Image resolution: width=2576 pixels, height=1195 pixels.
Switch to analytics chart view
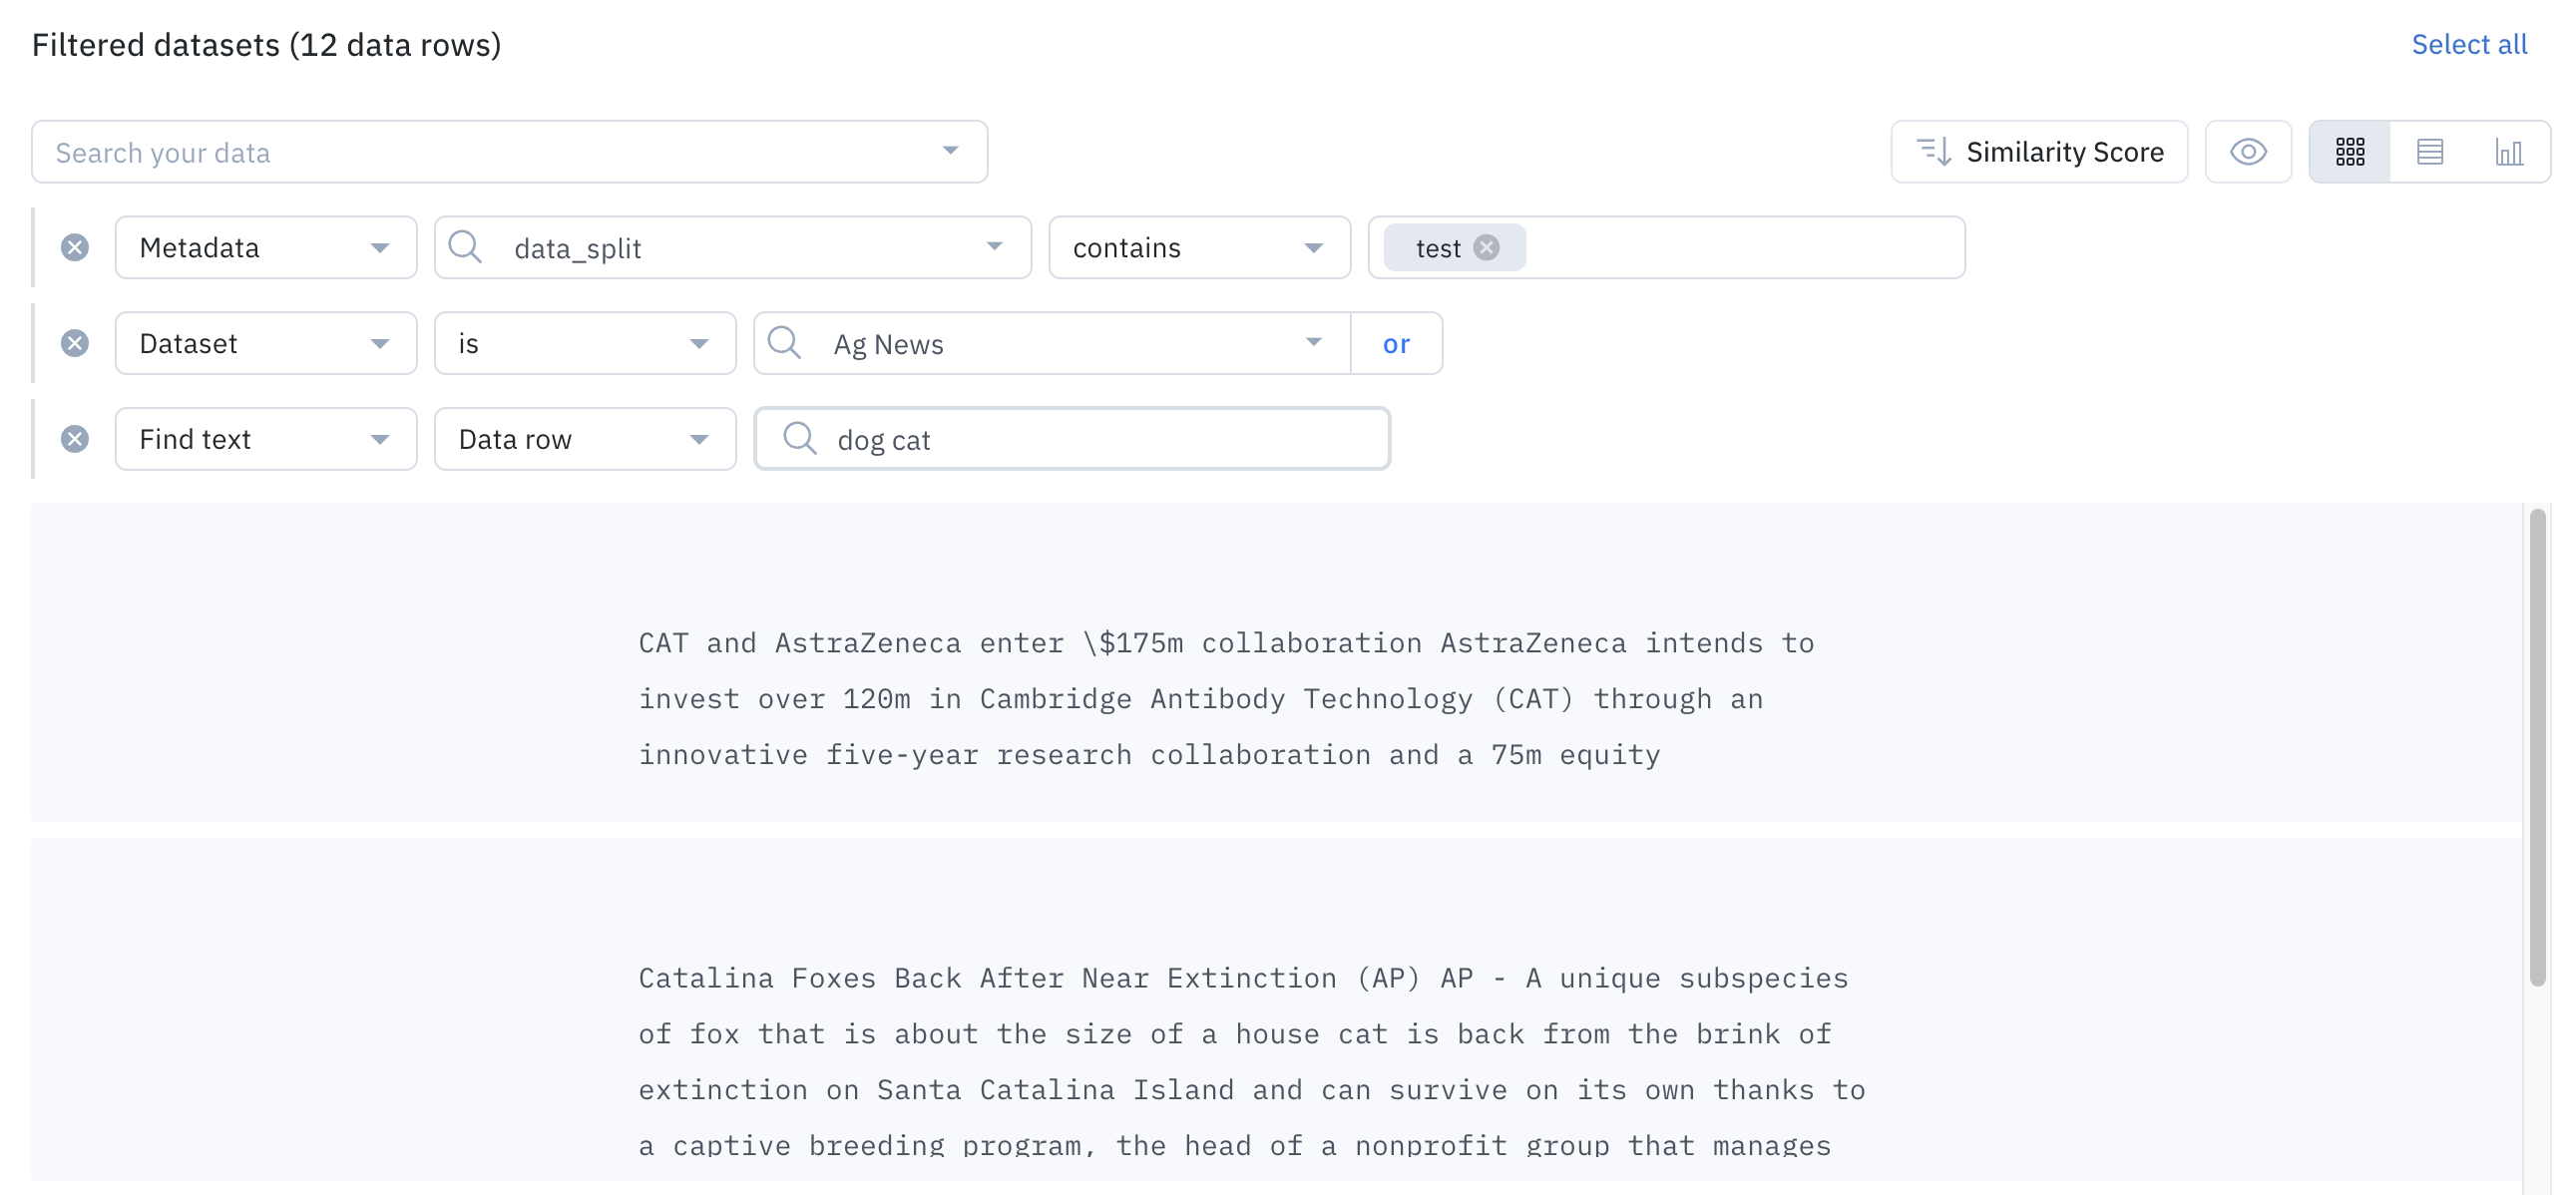click(x=2509, y=152)
